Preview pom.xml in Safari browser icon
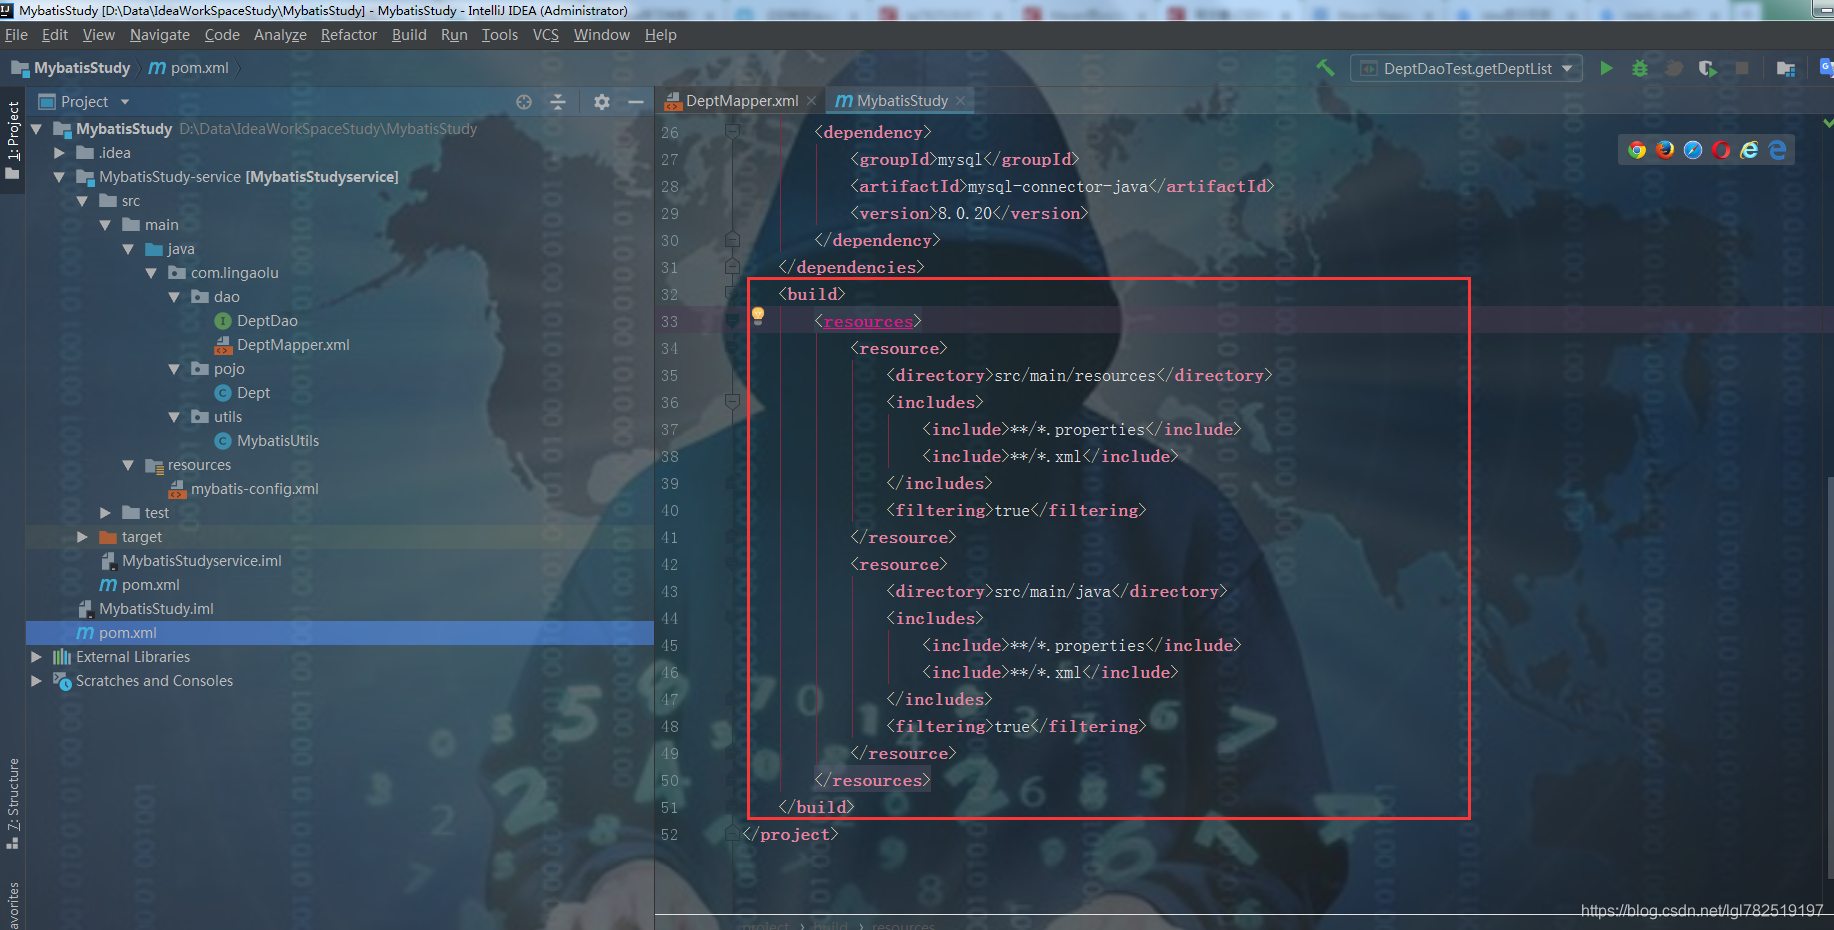 1693,150
